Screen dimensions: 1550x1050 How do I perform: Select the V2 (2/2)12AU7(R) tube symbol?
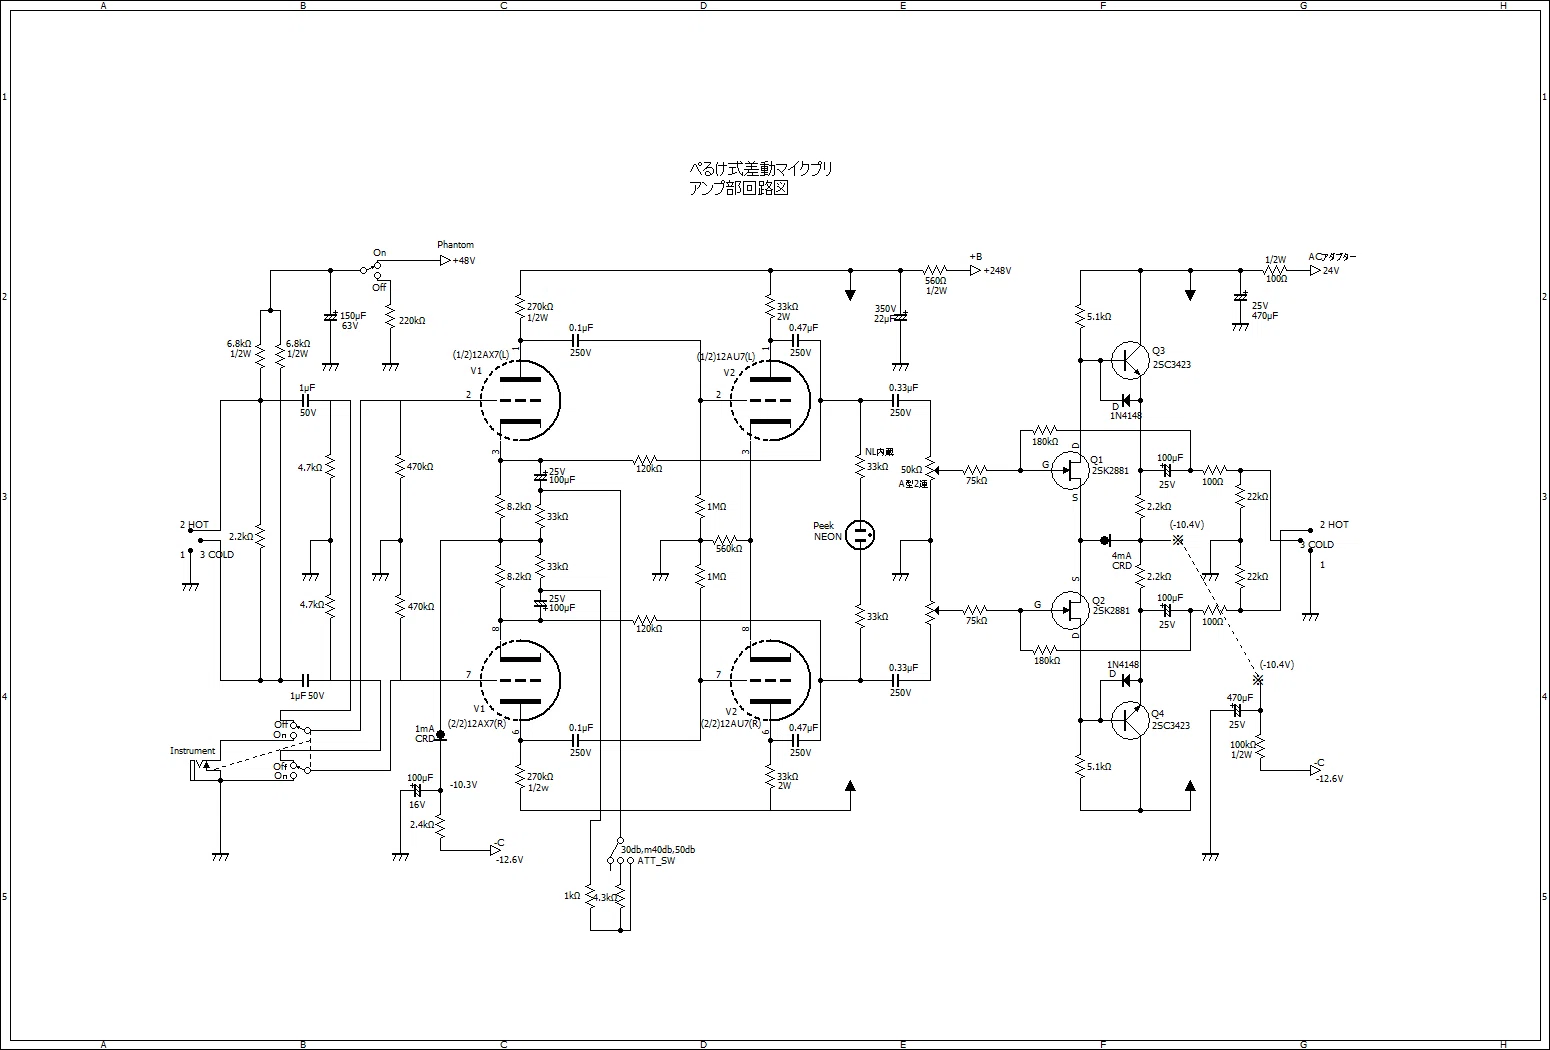tap(770, 680)
